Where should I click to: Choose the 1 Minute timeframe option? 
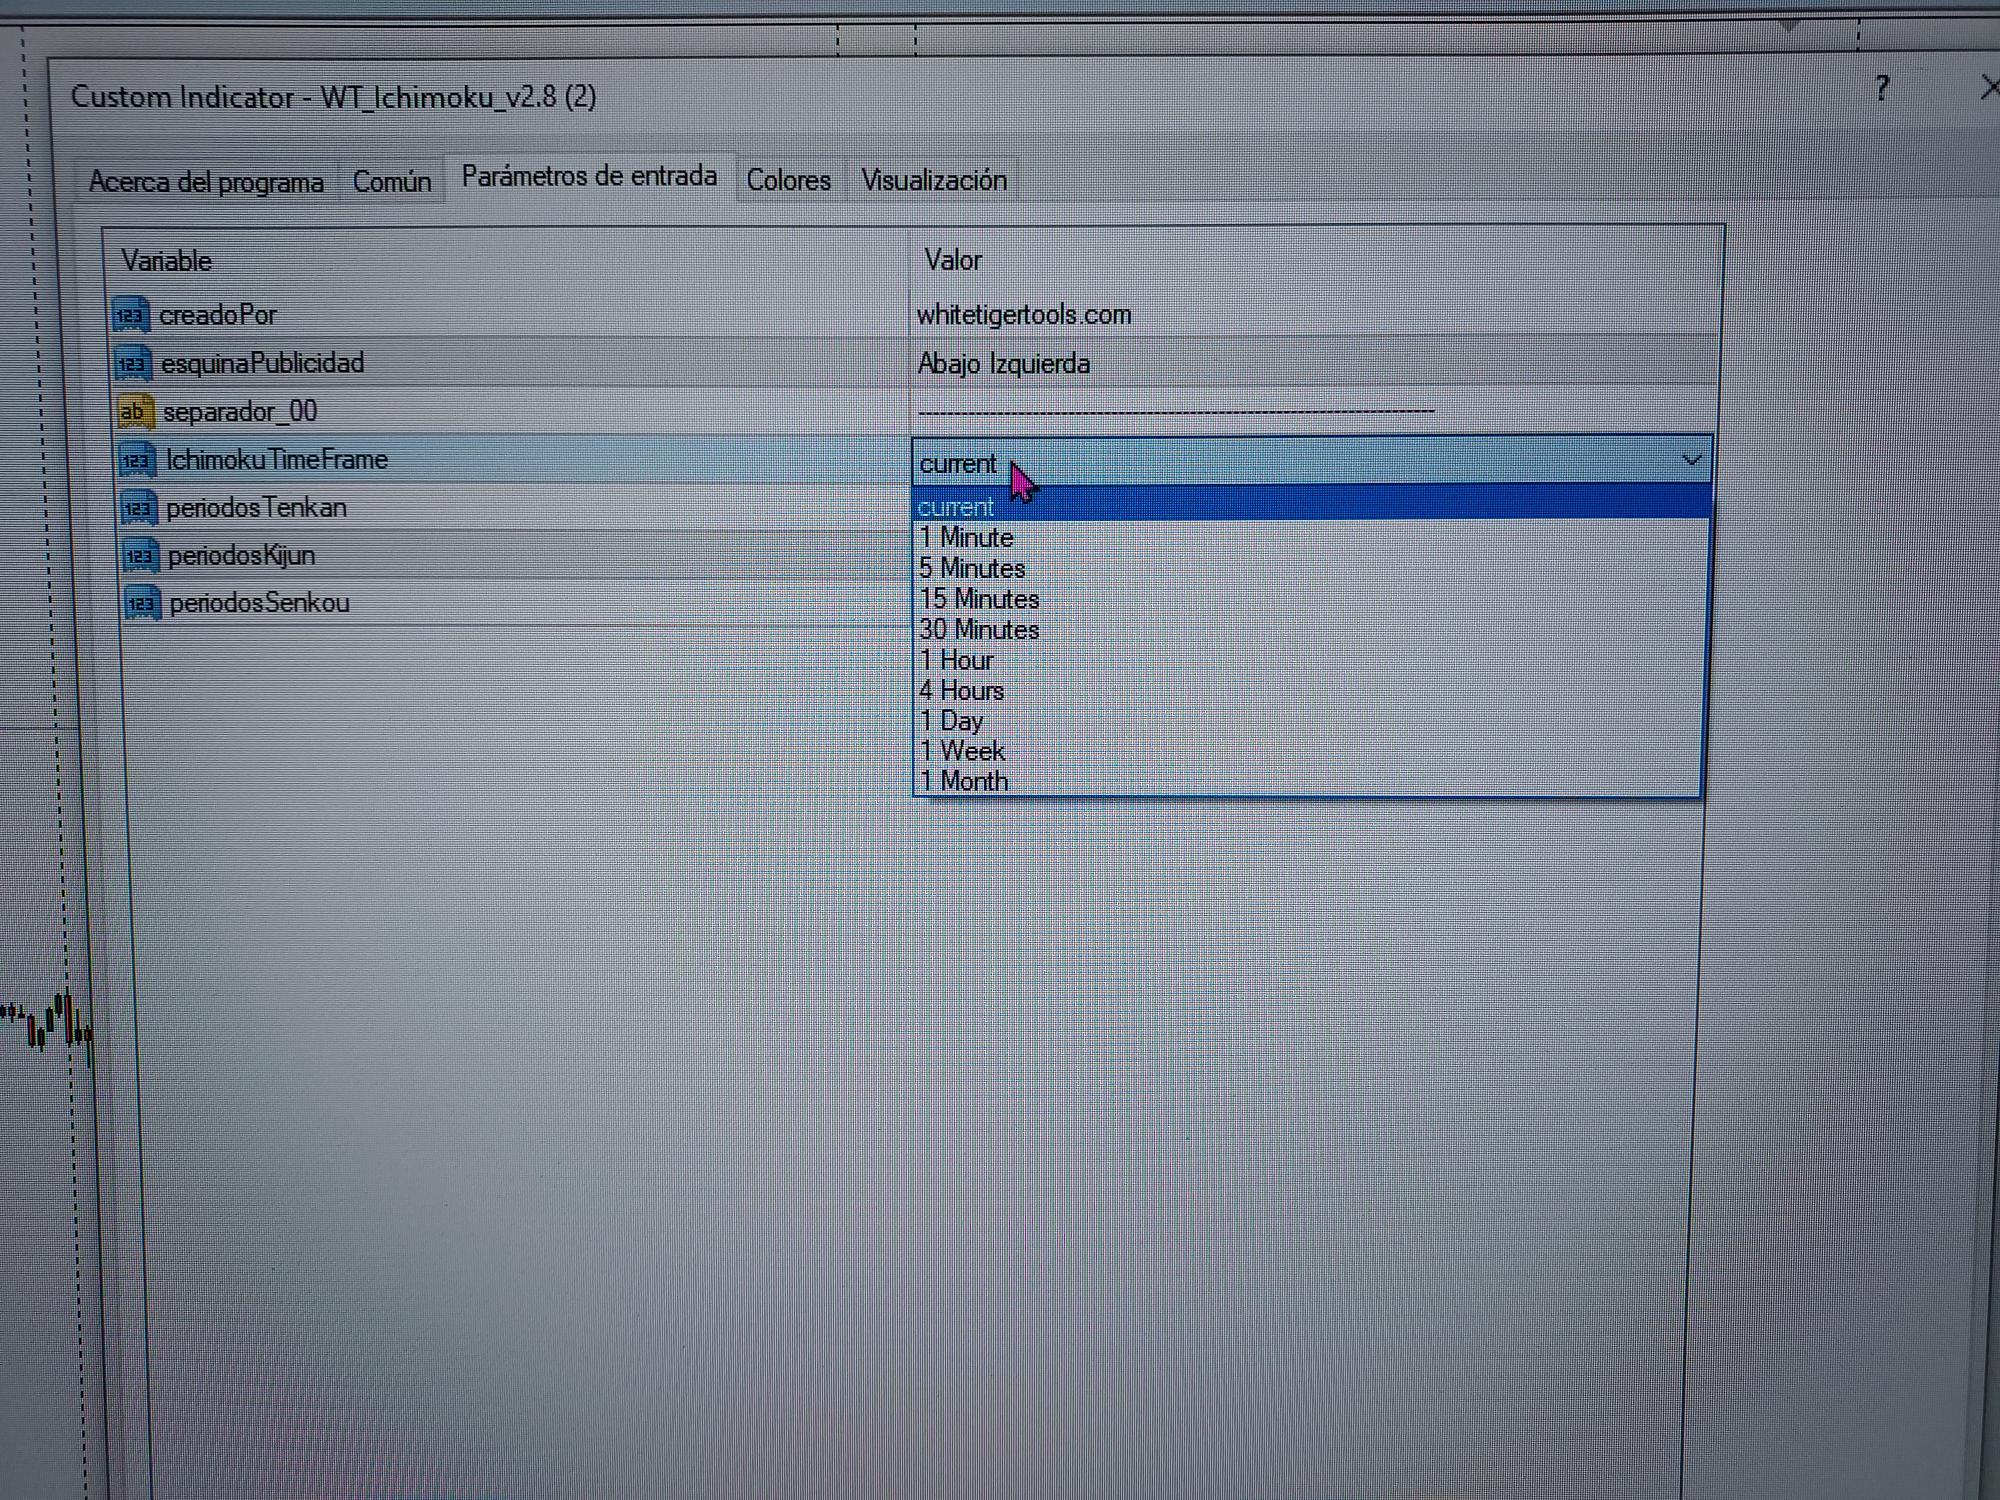[966, 538]
